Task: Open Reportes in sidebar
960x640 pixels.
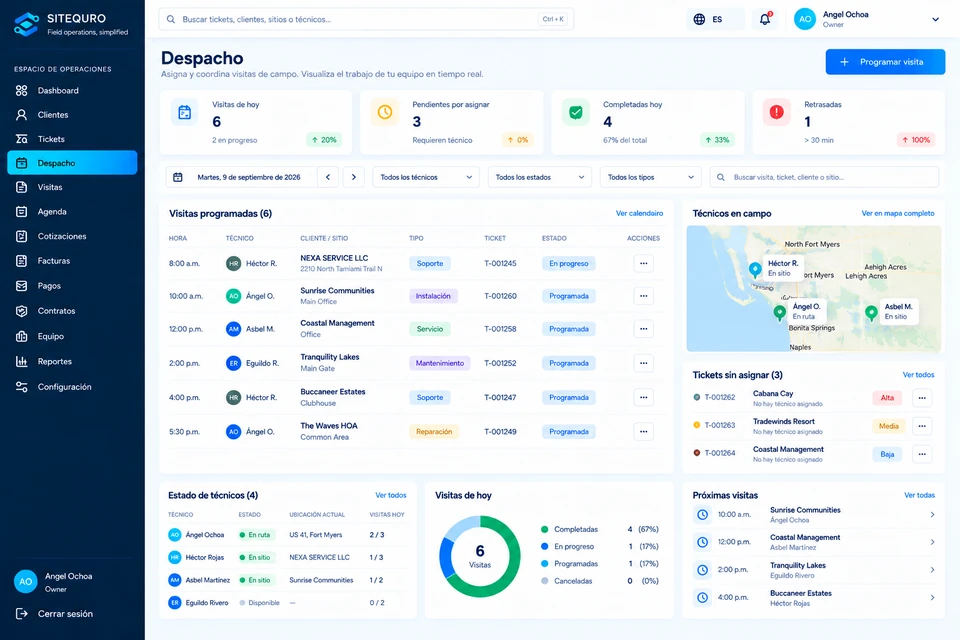Action: pyautogui.click(x=72, y=361)
